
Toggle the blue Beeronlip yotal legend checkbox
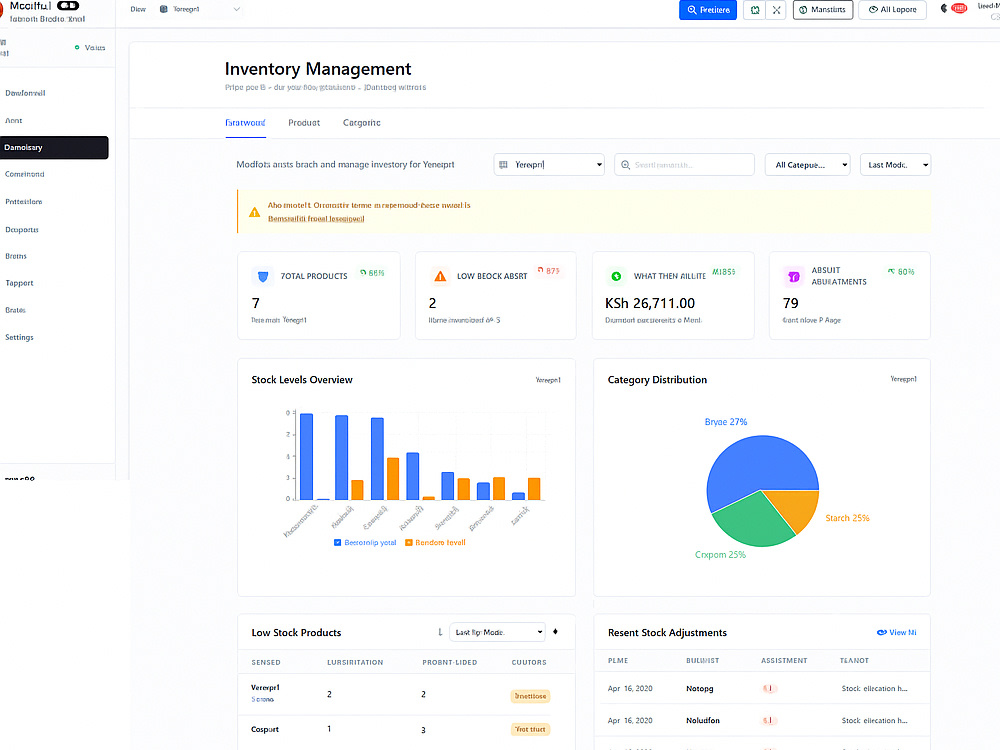point(337,543)
